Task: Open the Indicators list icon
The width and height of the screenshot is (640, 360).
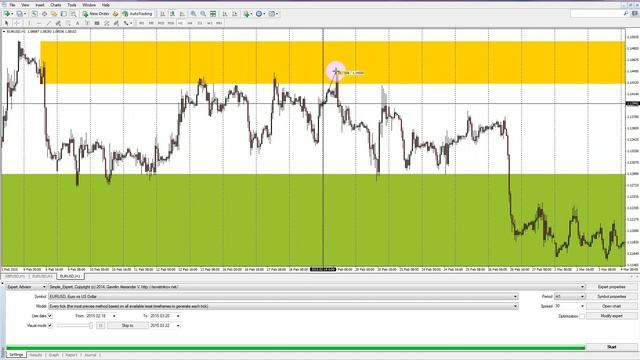Action: [248, 14]
